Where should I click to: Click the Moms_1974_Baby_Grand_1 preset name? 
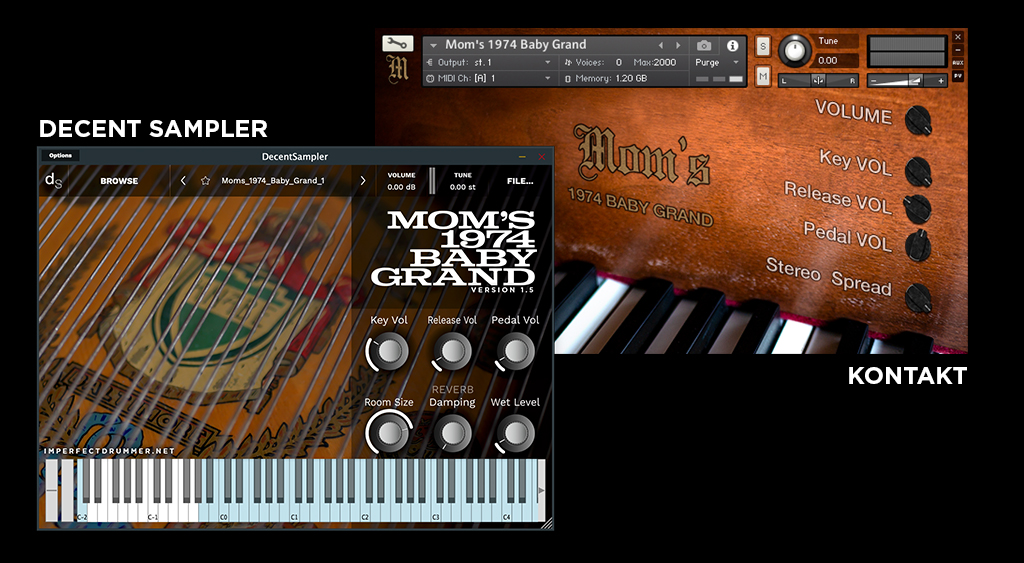273,181
